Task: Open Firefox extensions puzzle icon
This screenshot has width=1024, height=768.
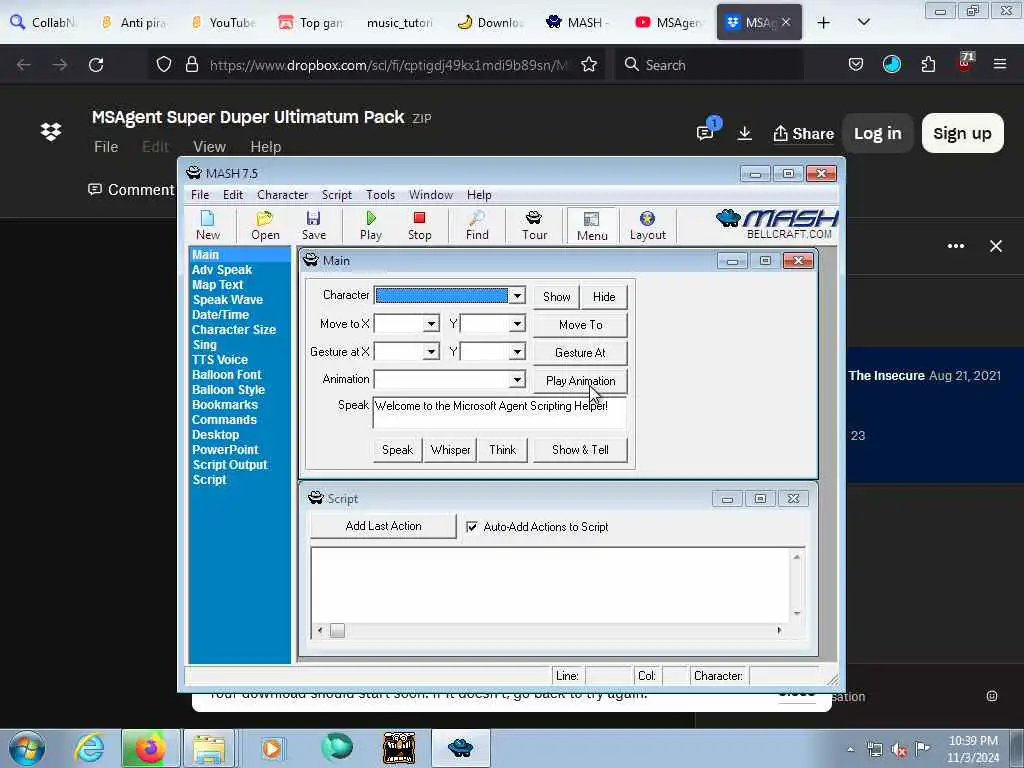Action: (x=928, y=65)
